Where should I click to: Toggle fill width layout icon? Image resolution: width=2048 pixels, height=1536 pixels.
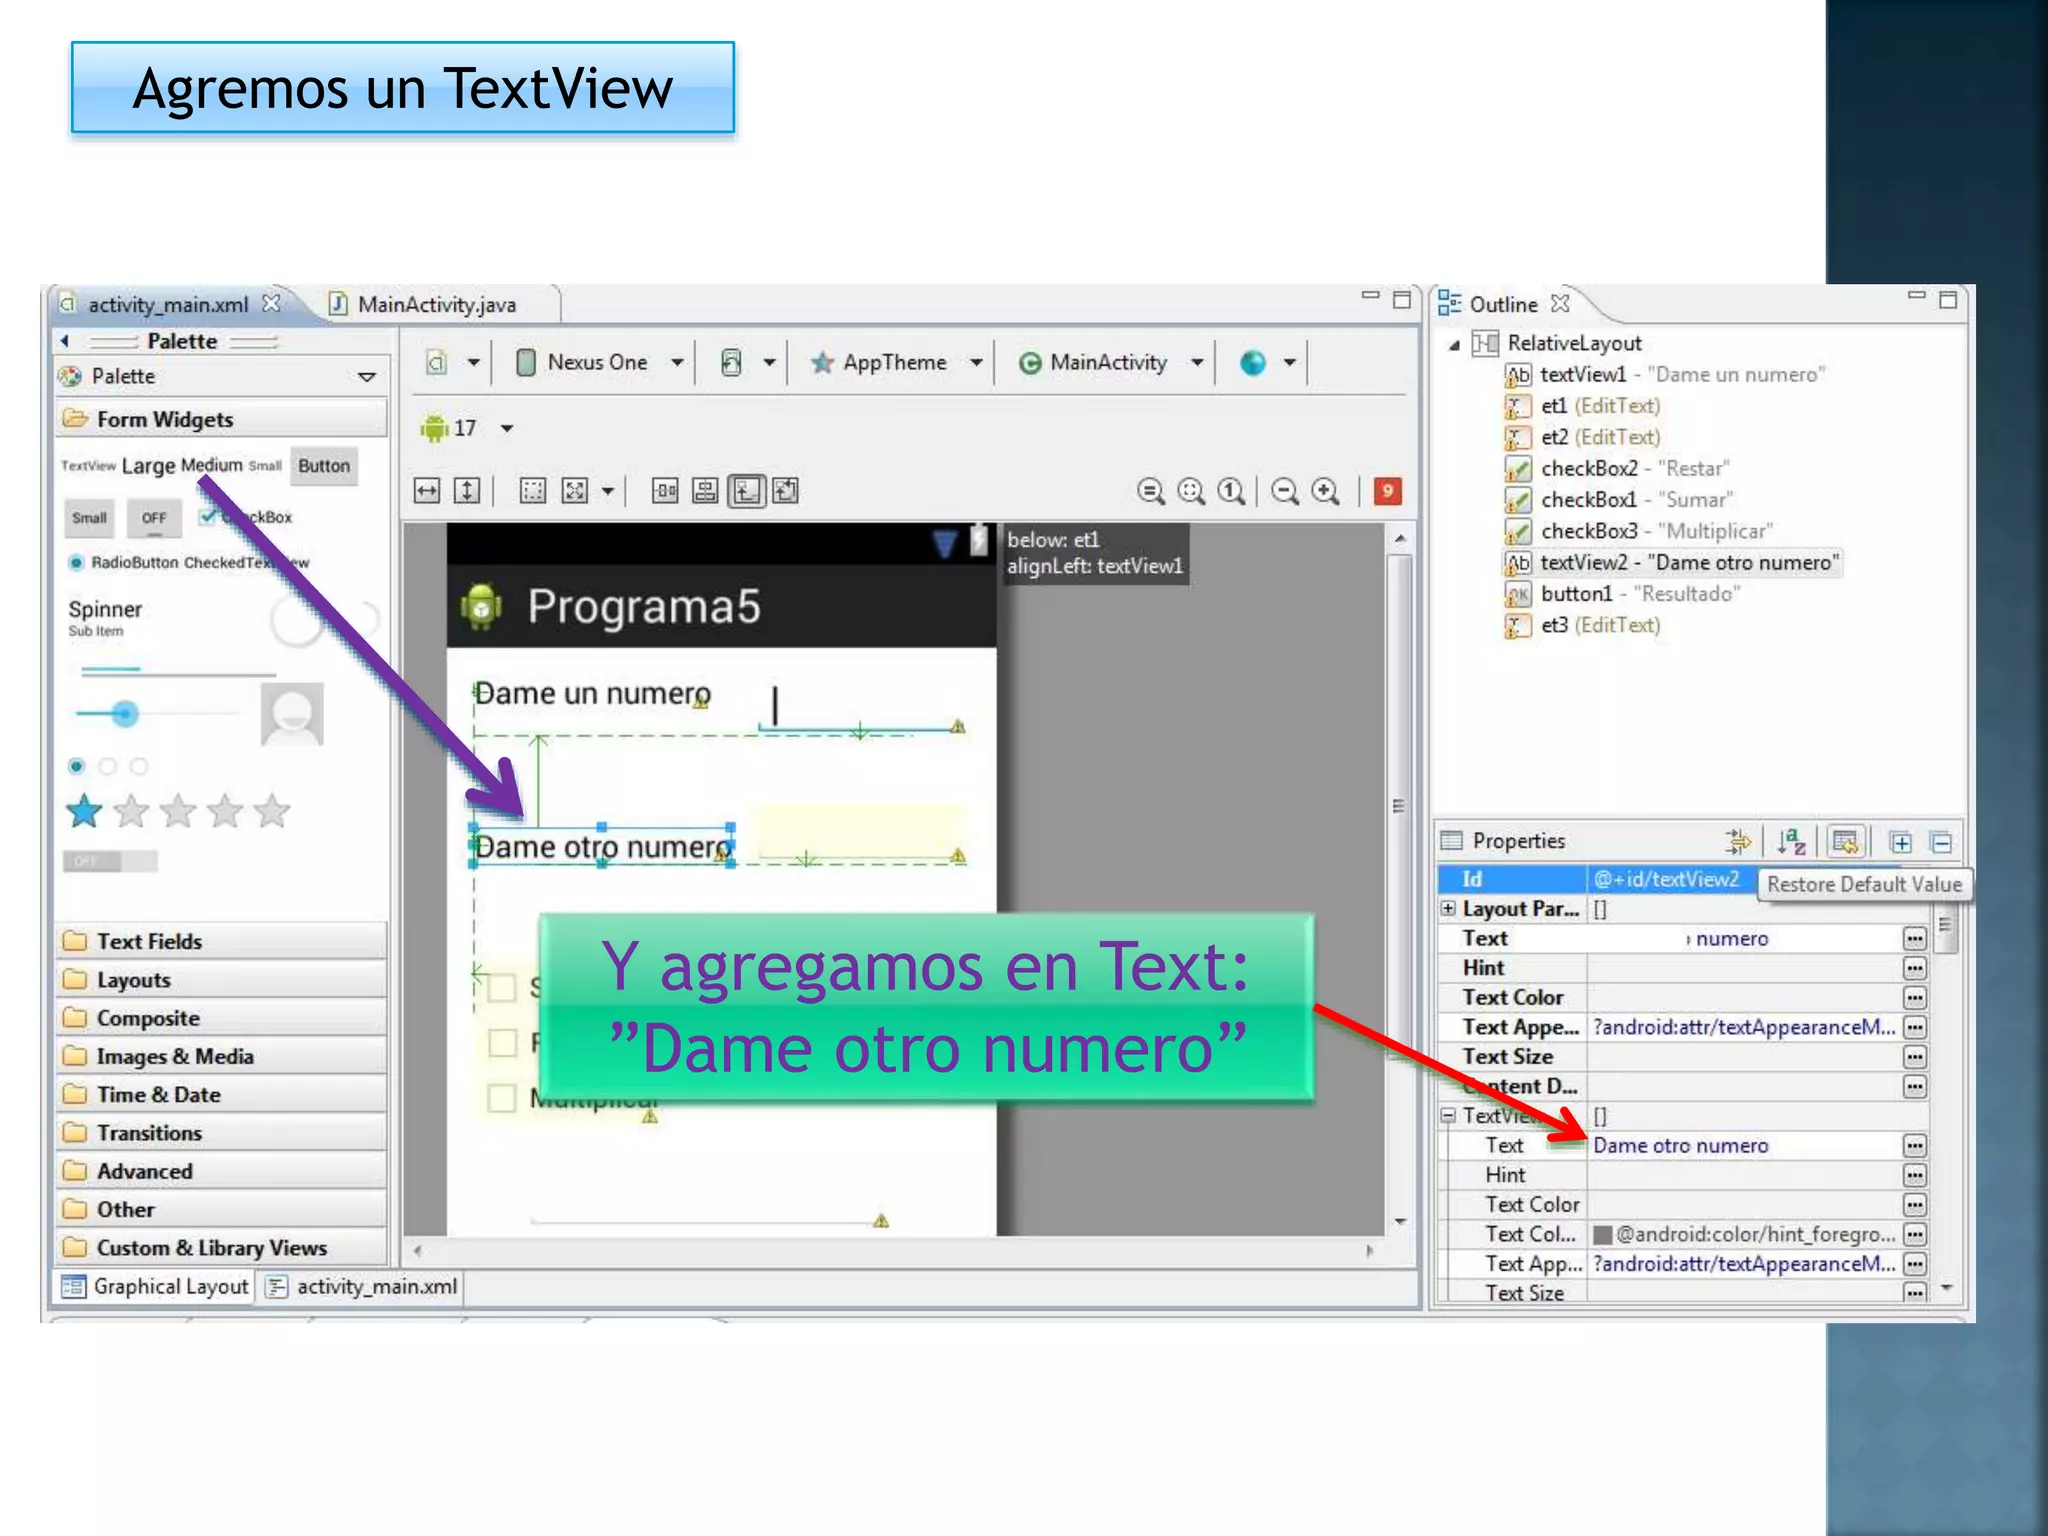pos(427,491)
